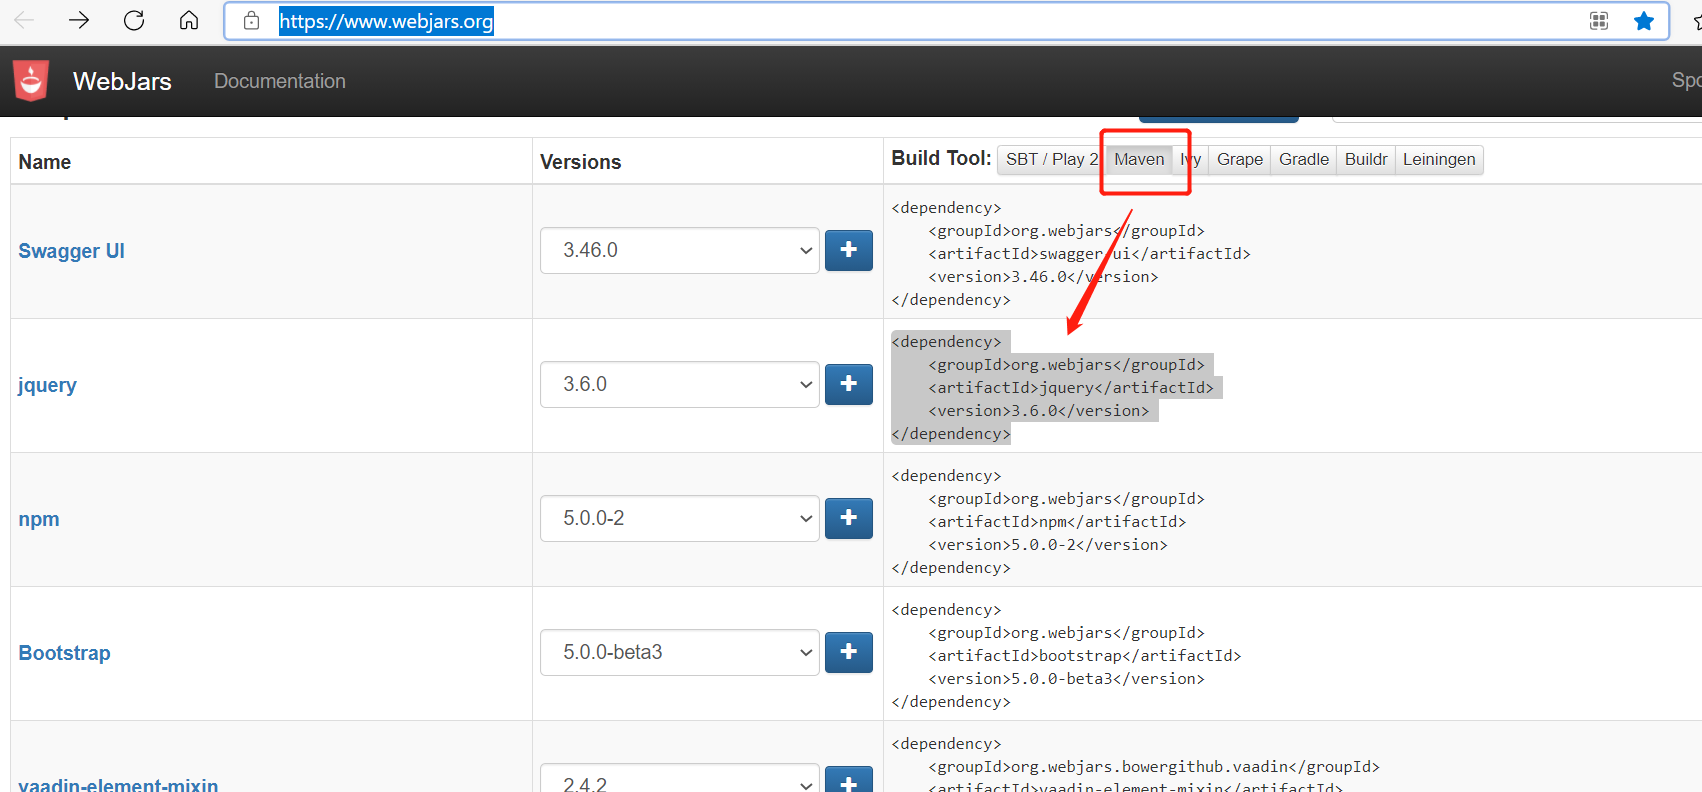The height and width of the screenshot is (792, 1702).
Task: Open the npm project link
Action: tap(39, 519)
